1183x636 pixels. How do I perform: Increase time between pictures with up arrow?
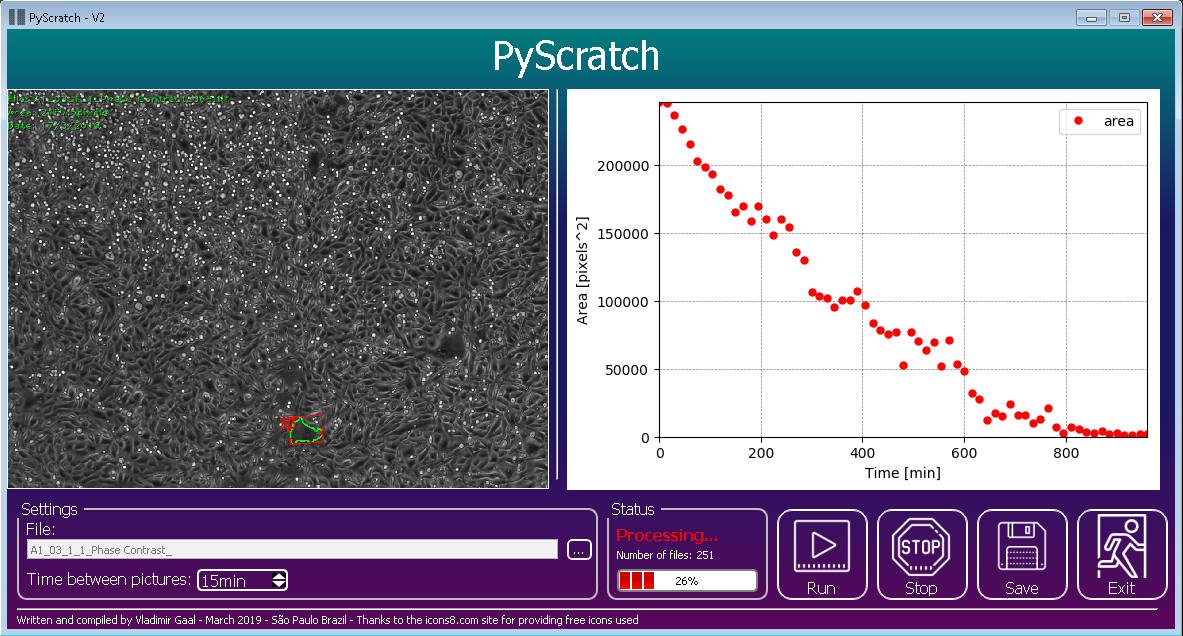click(279, 575)
